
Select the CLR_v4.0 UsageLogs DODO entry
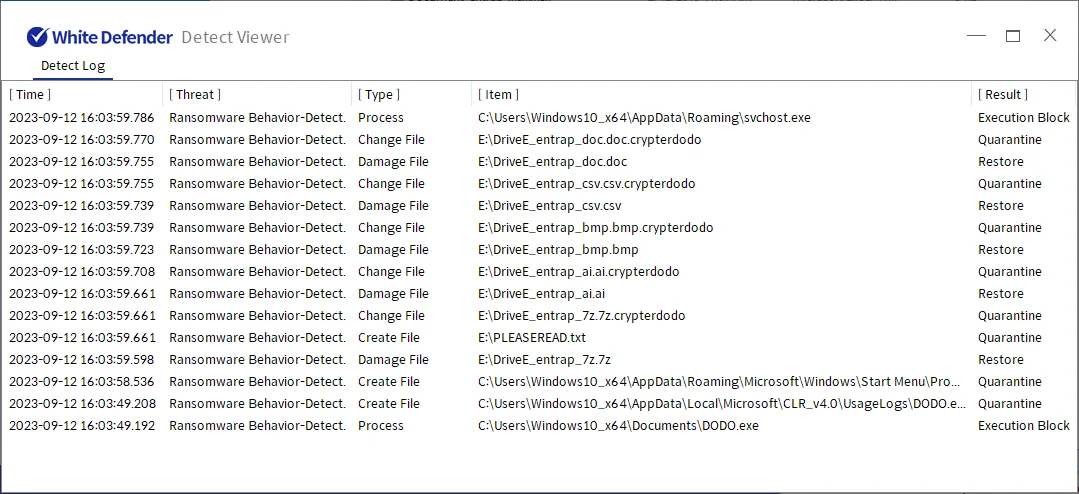(722, 404)
